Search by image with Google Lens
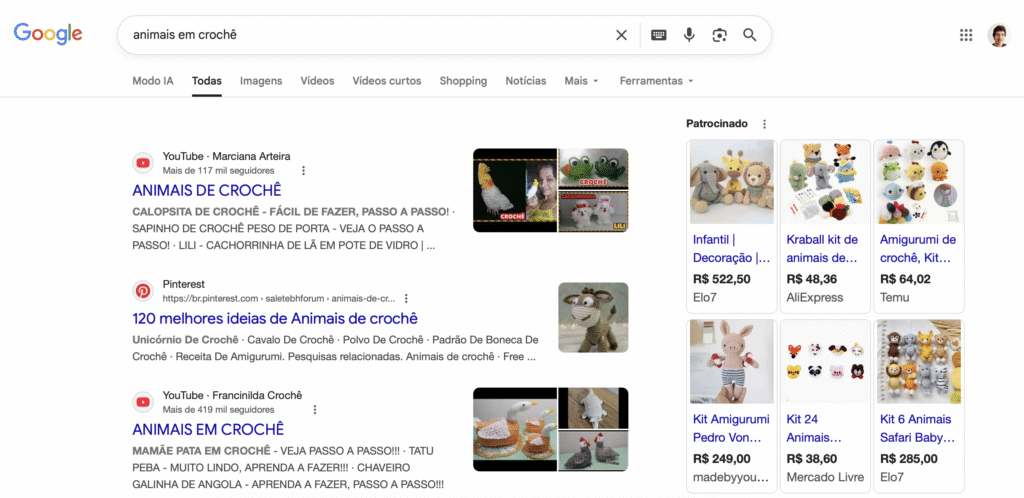 [719, 35]
